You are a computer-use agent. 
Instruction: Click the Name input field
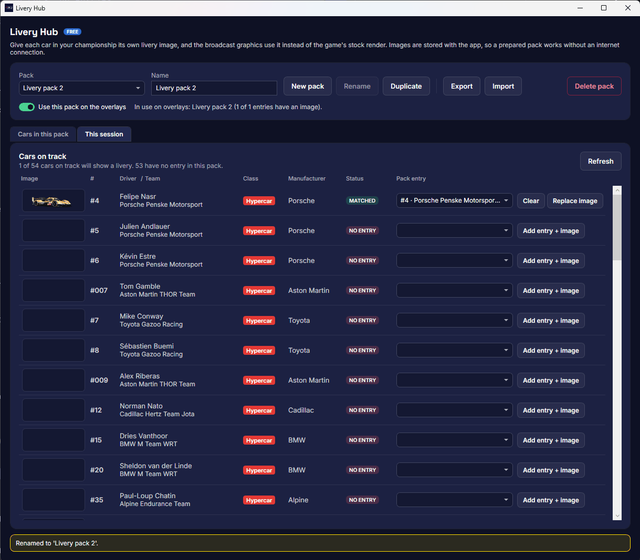tap(214, 88)
